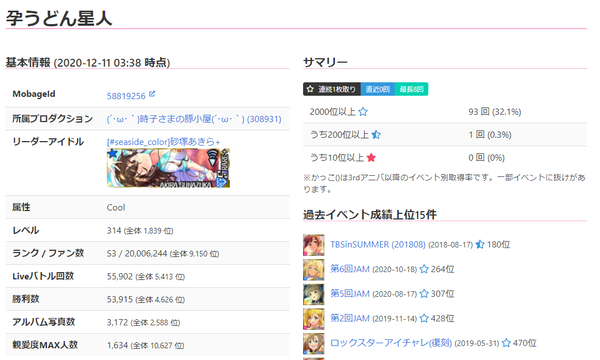The image size is (600, 360).
Task: Click the blue star on idol card
Action: (112, 154)
